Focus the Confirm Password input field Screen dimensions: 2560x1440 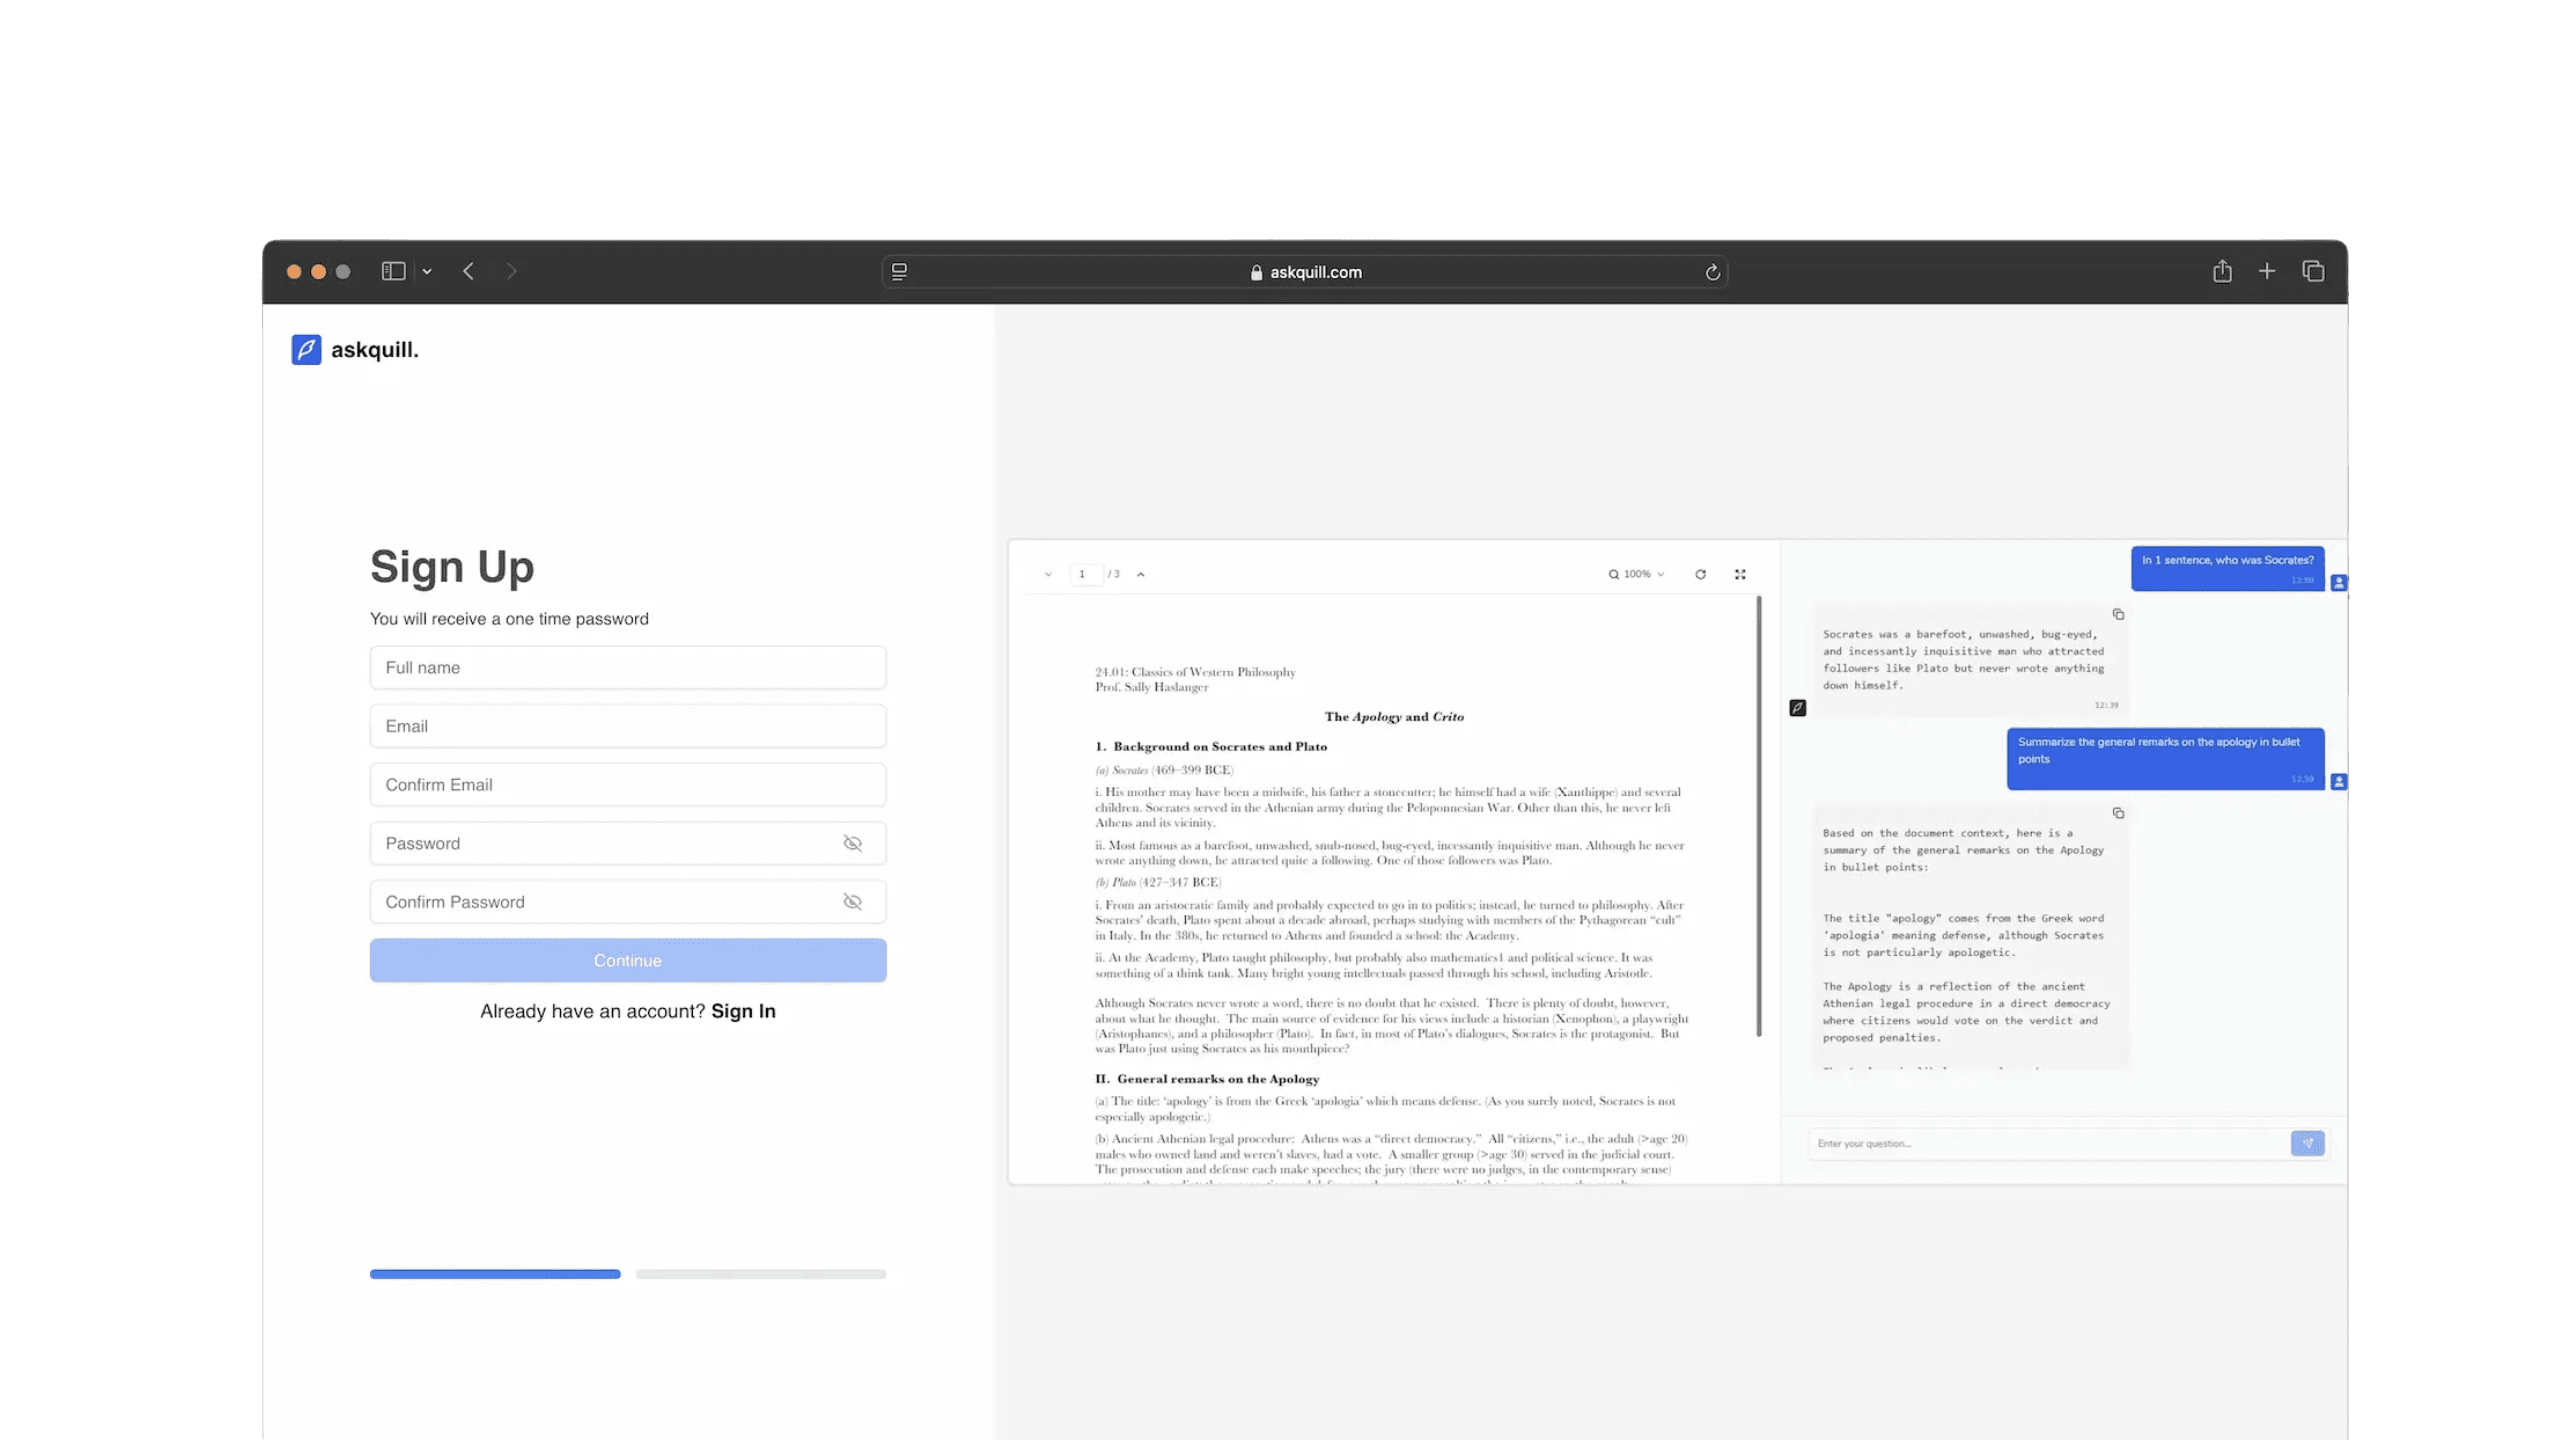point(628,902)
